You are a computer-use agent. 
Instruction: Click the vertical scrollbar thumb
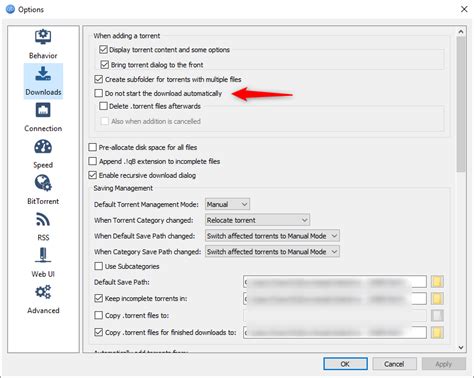461,104
